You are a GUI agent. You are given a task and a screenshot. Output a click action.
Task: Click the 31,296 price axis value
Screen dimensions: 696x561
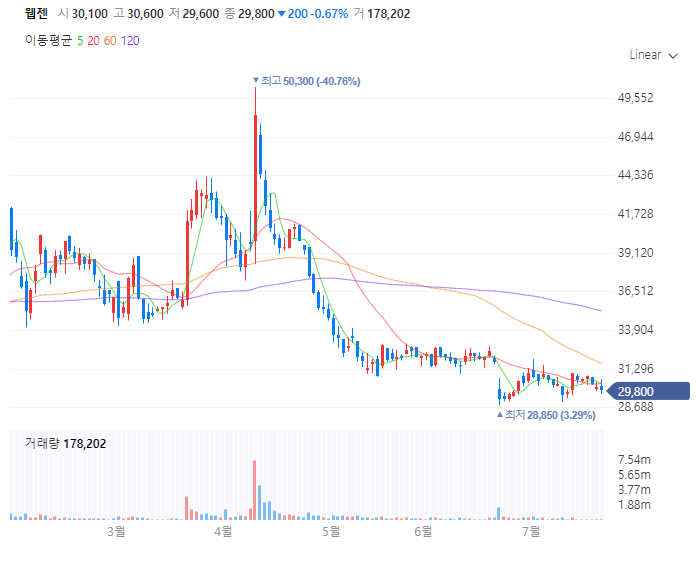[636, 368]
